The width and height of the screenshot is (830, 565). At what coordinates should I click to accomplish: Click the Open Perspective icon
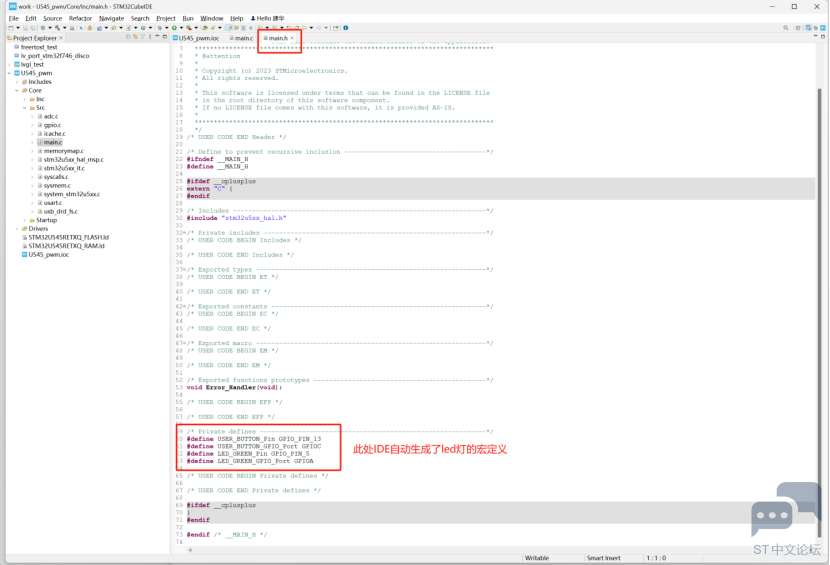tap(798, 28)
